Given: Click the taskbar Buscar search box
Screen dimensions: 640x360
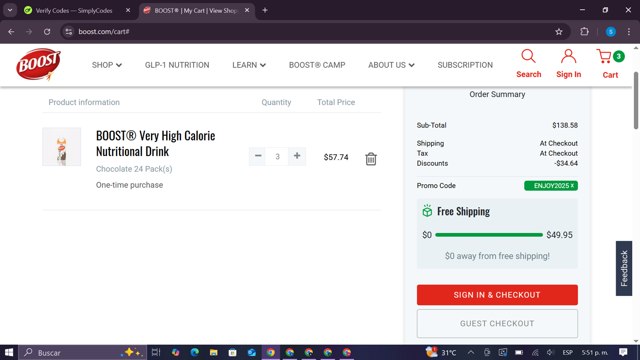Looking at the screenshot, I should click(x=83, y=352).
